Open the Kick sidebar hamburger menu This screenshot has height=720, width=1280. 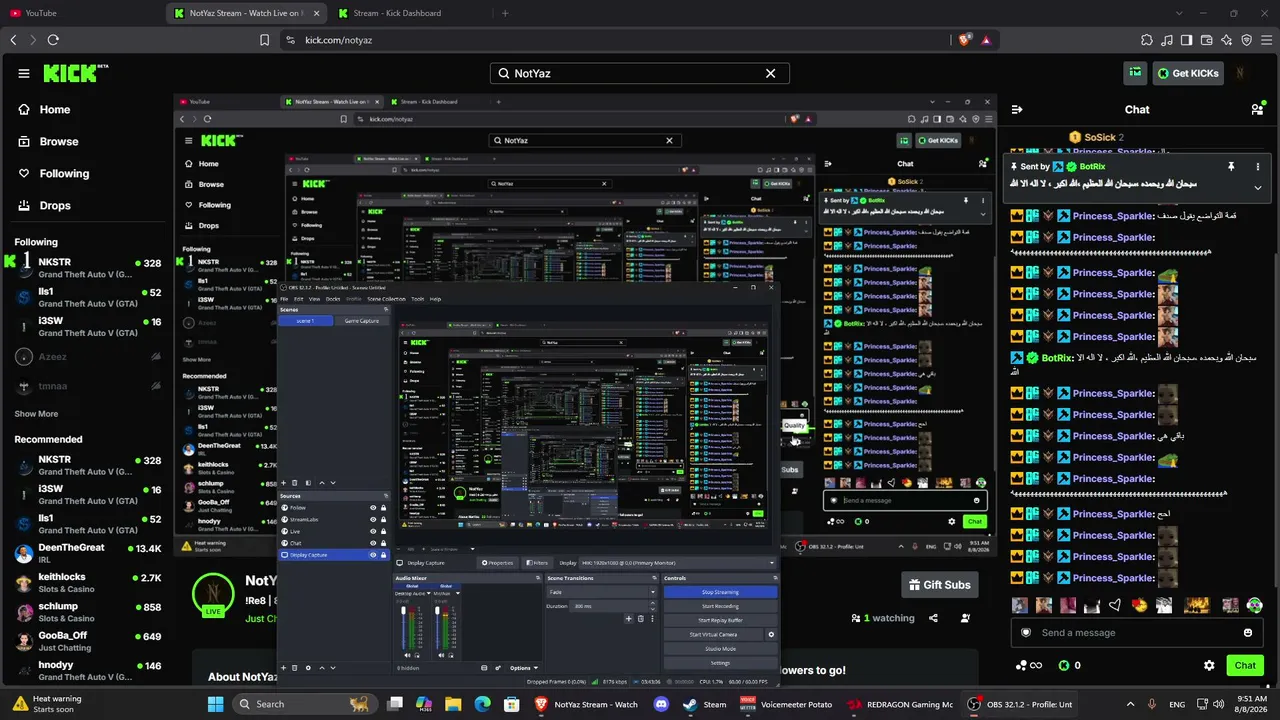click(x=24, y=73)
